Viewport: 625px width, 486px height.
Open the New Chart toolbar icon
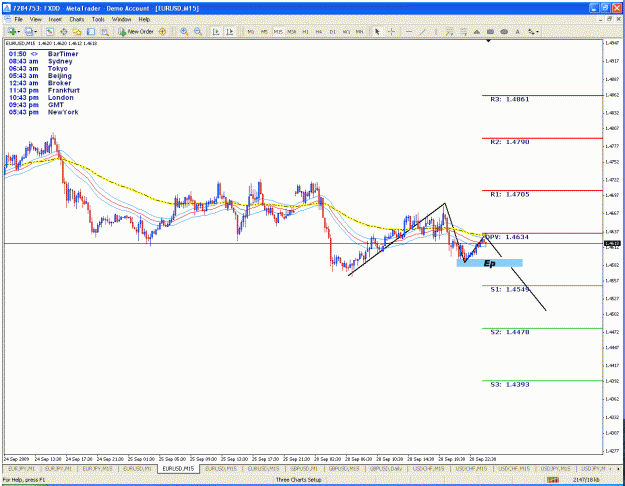tap(11, 31)
